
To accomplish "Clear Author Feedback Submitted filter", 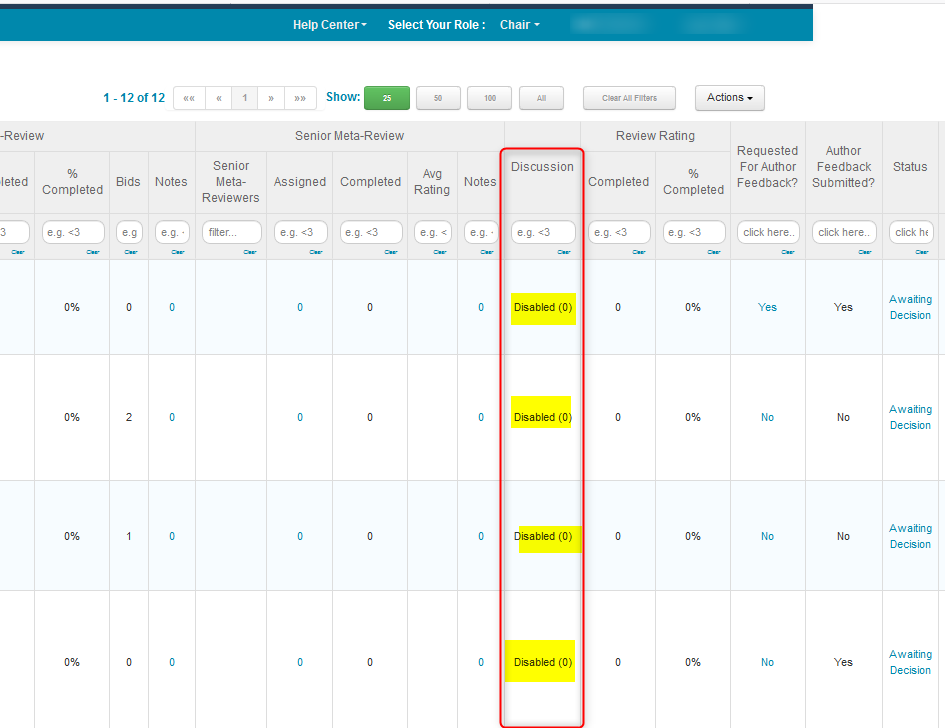I will [x=865, y=252].
